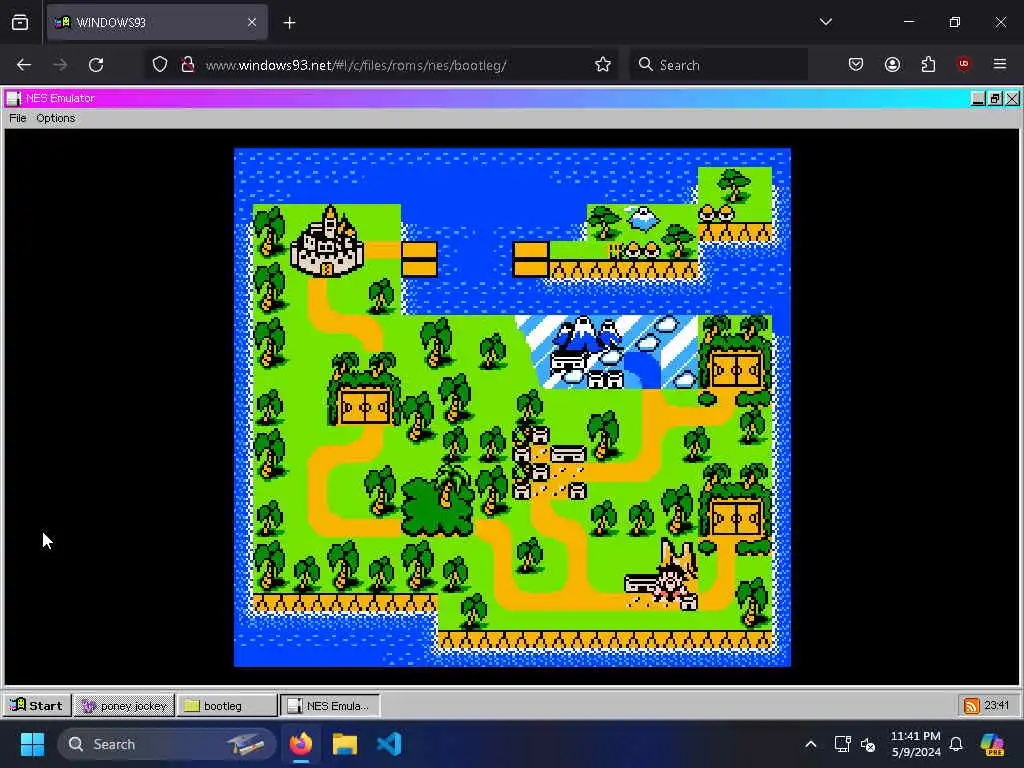1024x768 pixels.
Task: Click the uBlock Origin toolbar icon
Action: [x=964, y=65]
